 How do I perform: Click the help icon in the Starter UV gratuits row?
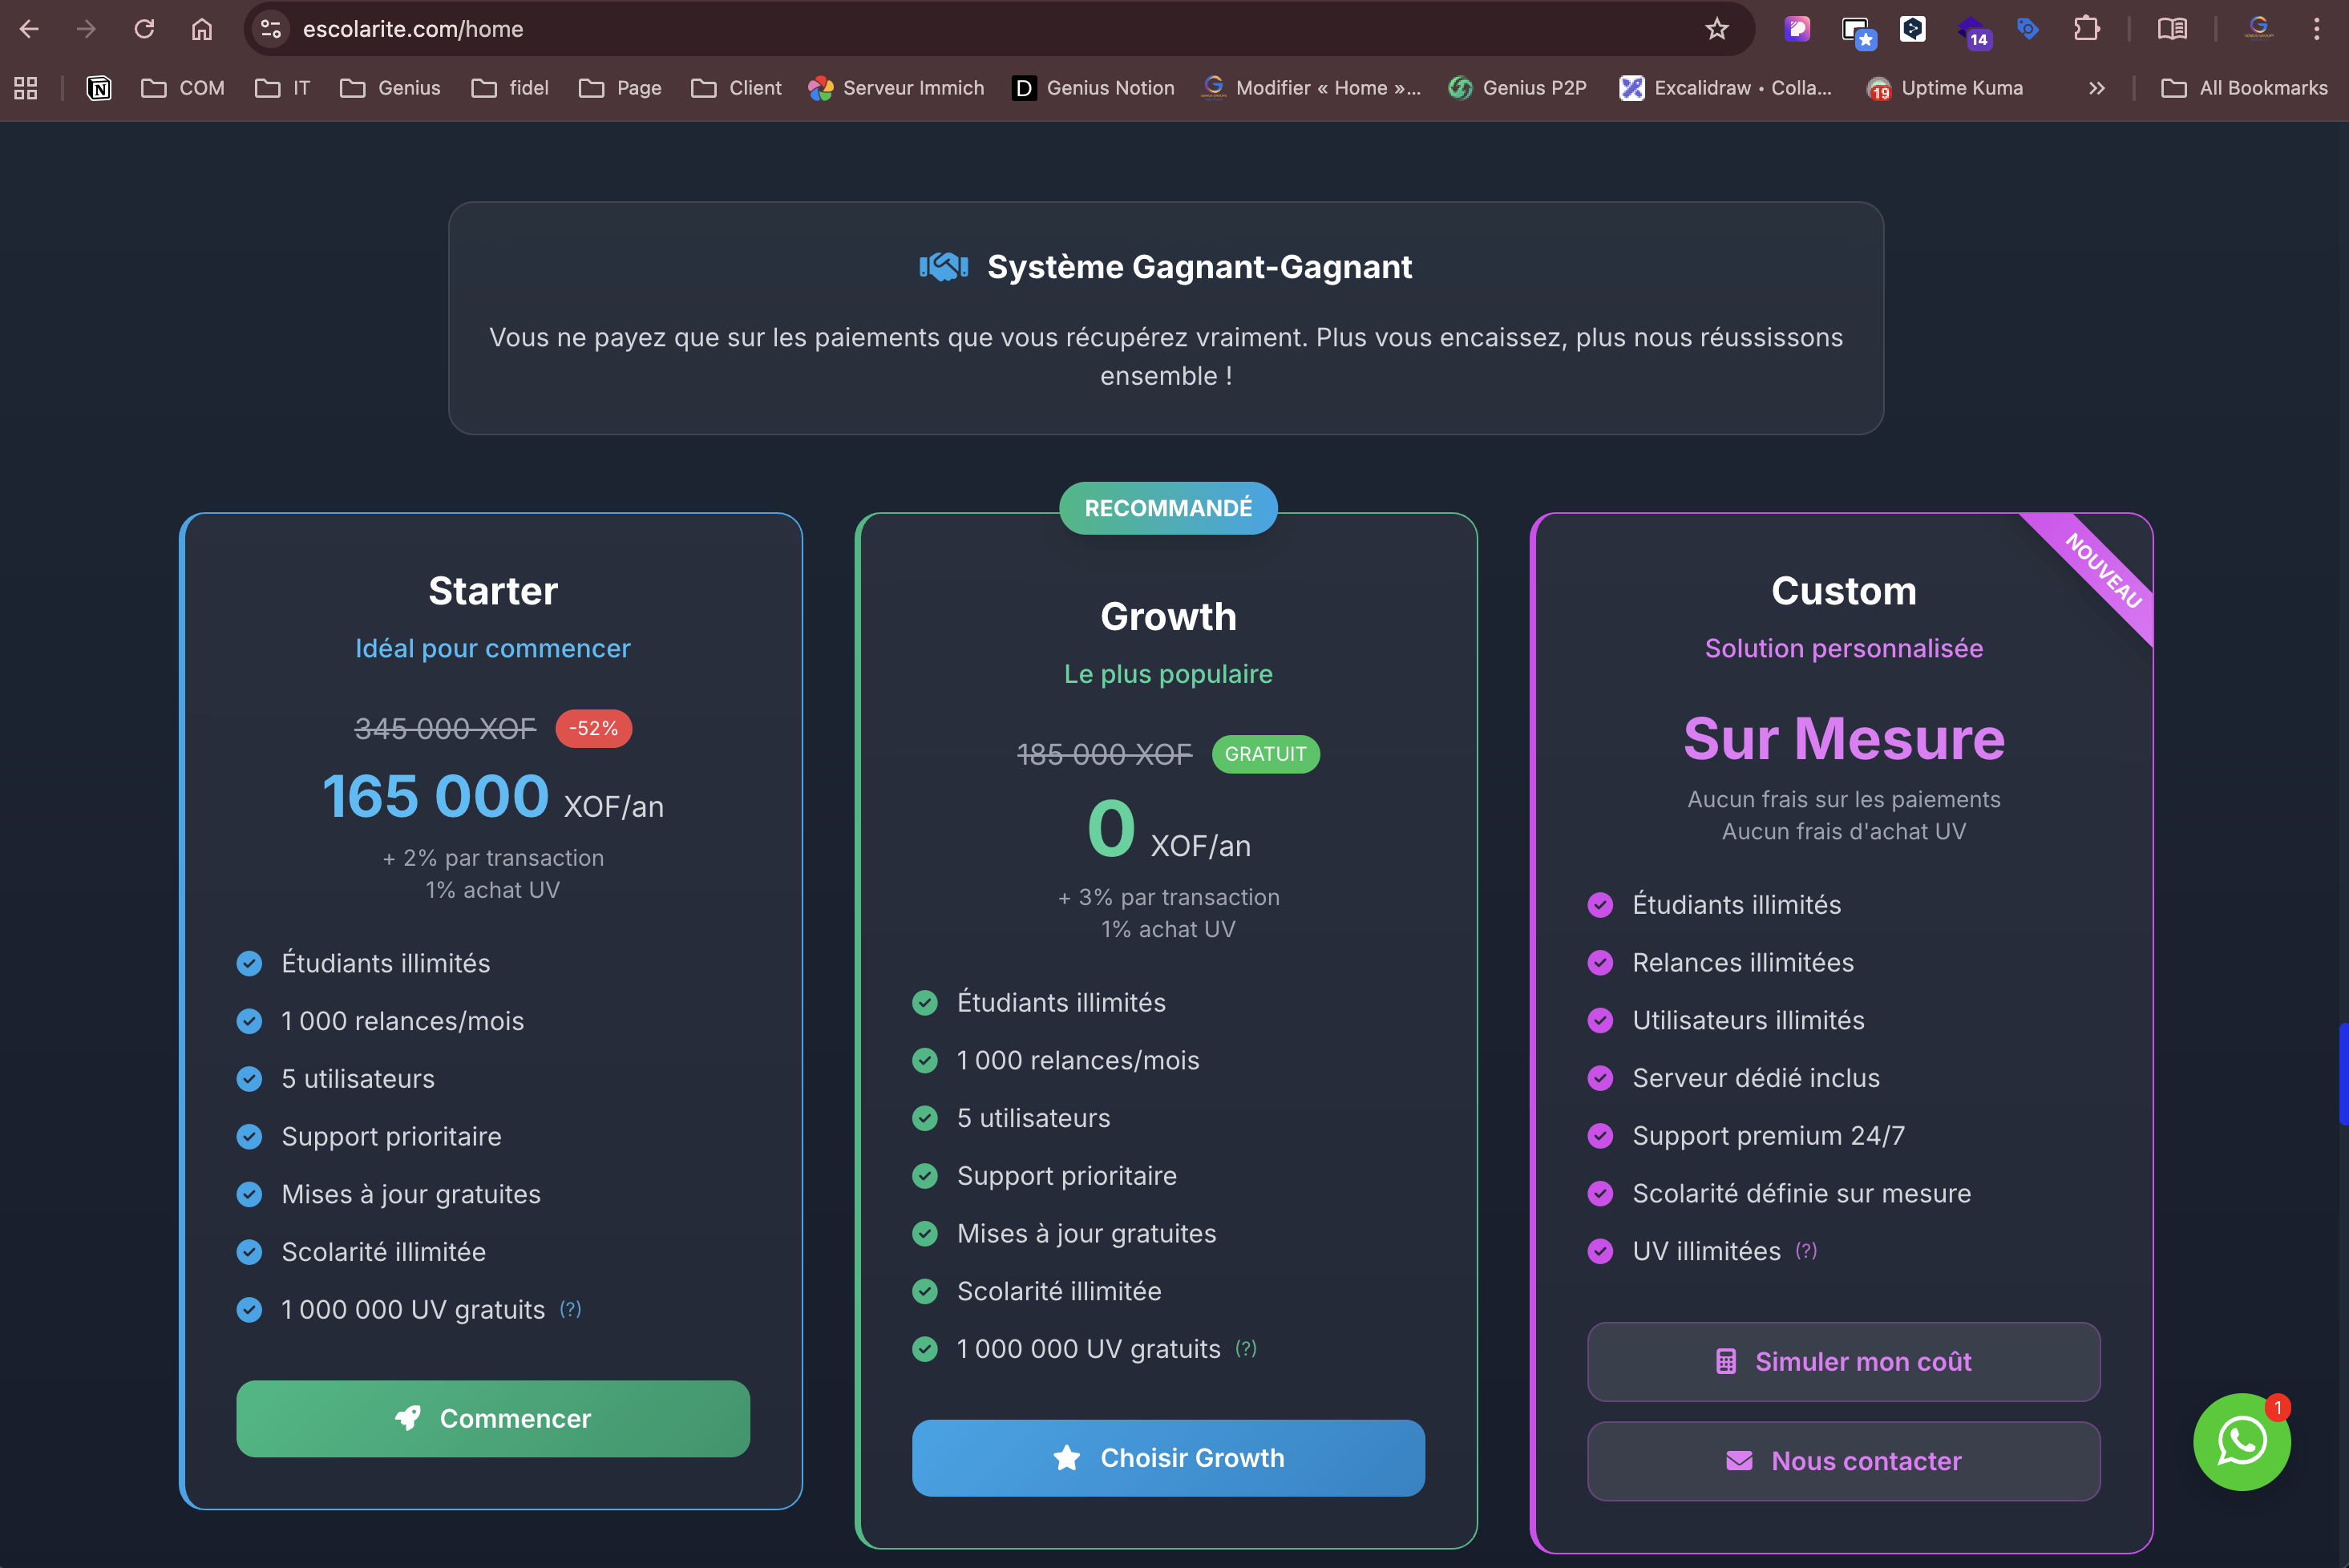point(570,1309)
